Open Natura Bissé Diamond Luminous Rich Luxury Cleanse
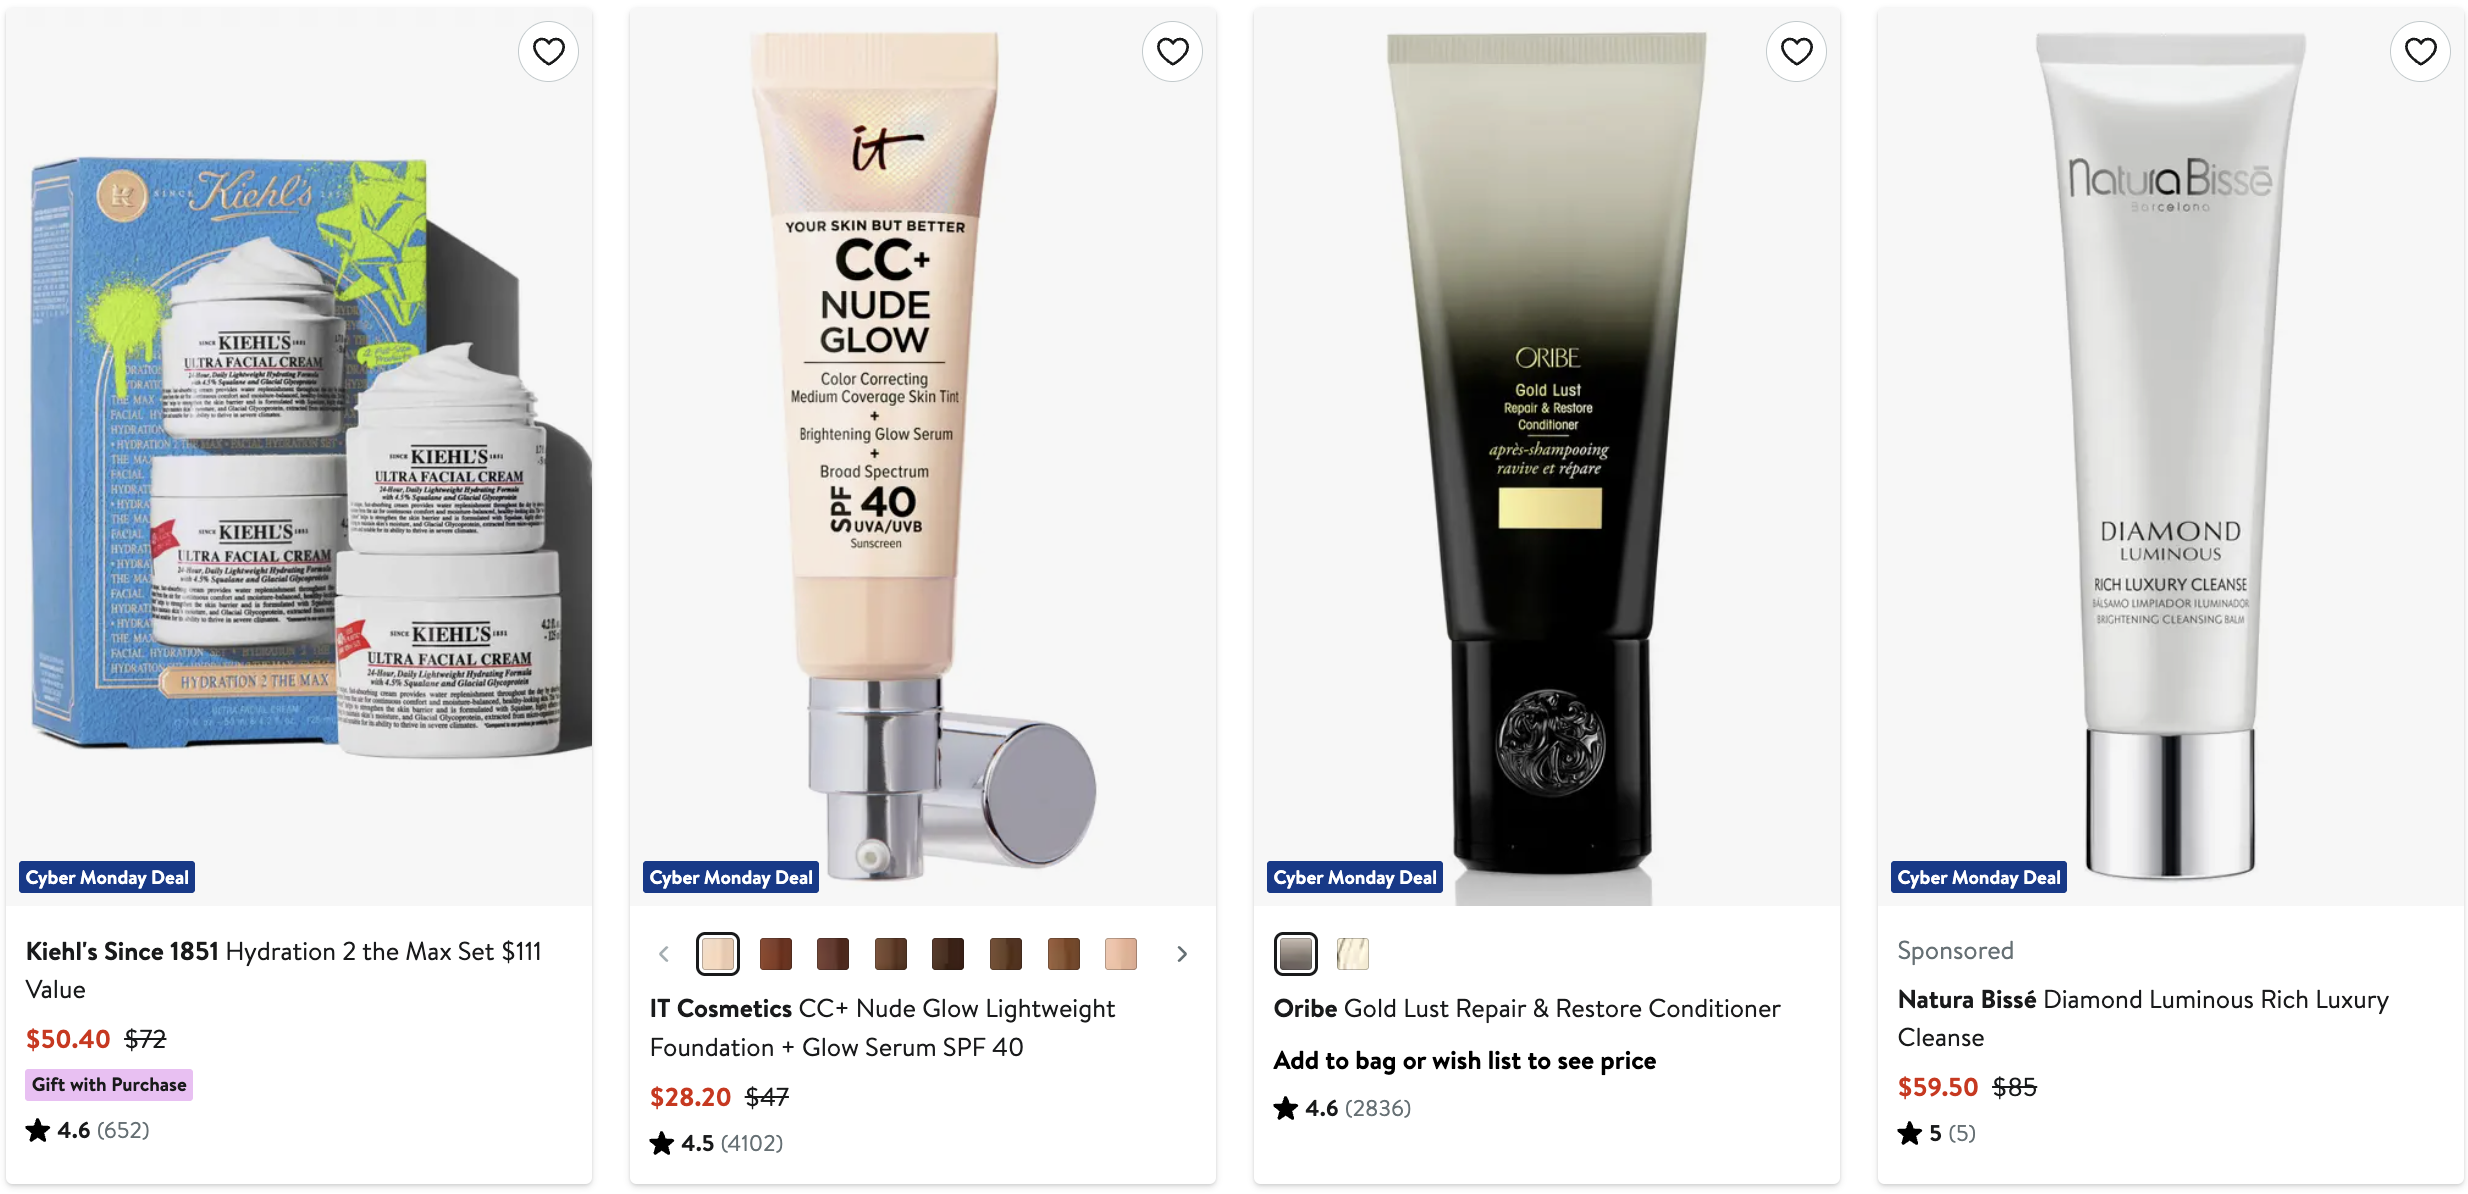The height and width of the screenshot is (1194, 2468). (2143, 1018)
